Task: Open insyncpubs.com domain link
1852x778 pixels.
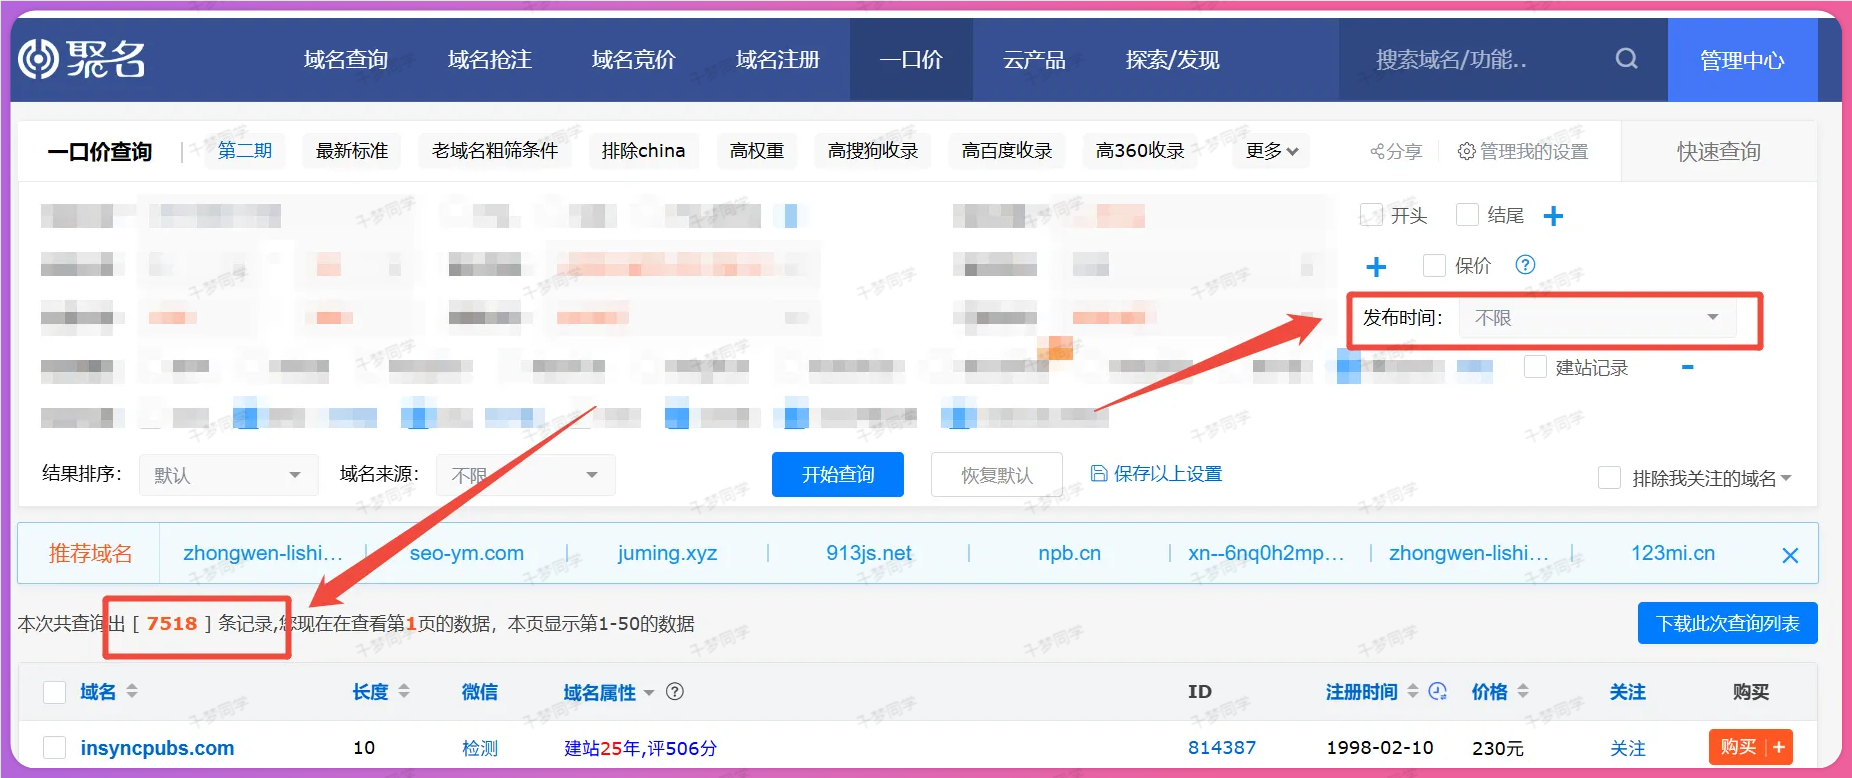Action: pyautogui.click(x=157, y=748)
